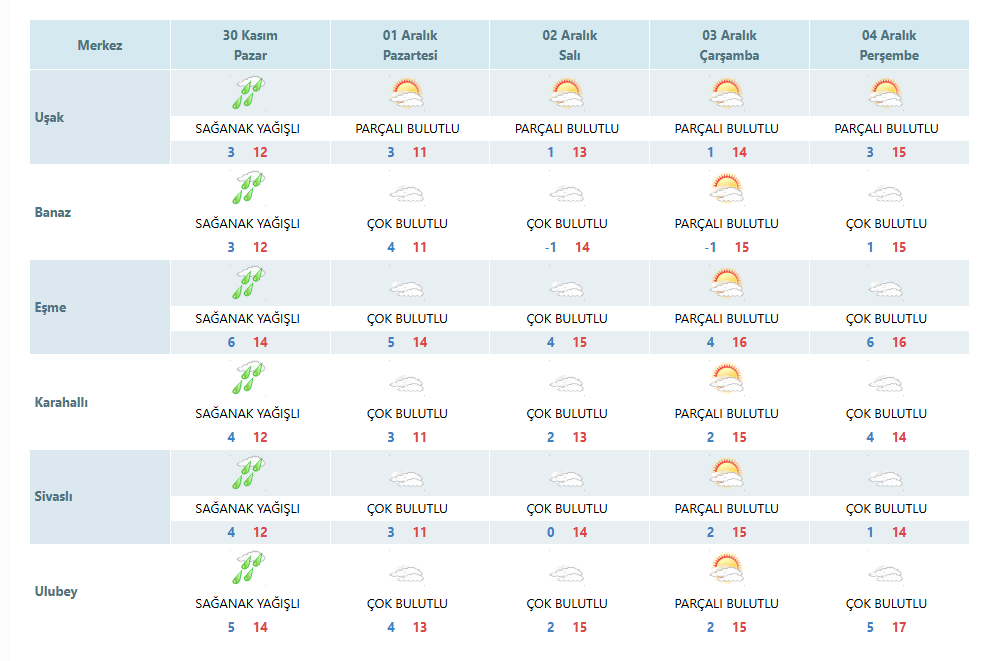
Task: Click Ulubey's partly cloudy sun icon for 03 Aralık
Action: coord(727,568)
